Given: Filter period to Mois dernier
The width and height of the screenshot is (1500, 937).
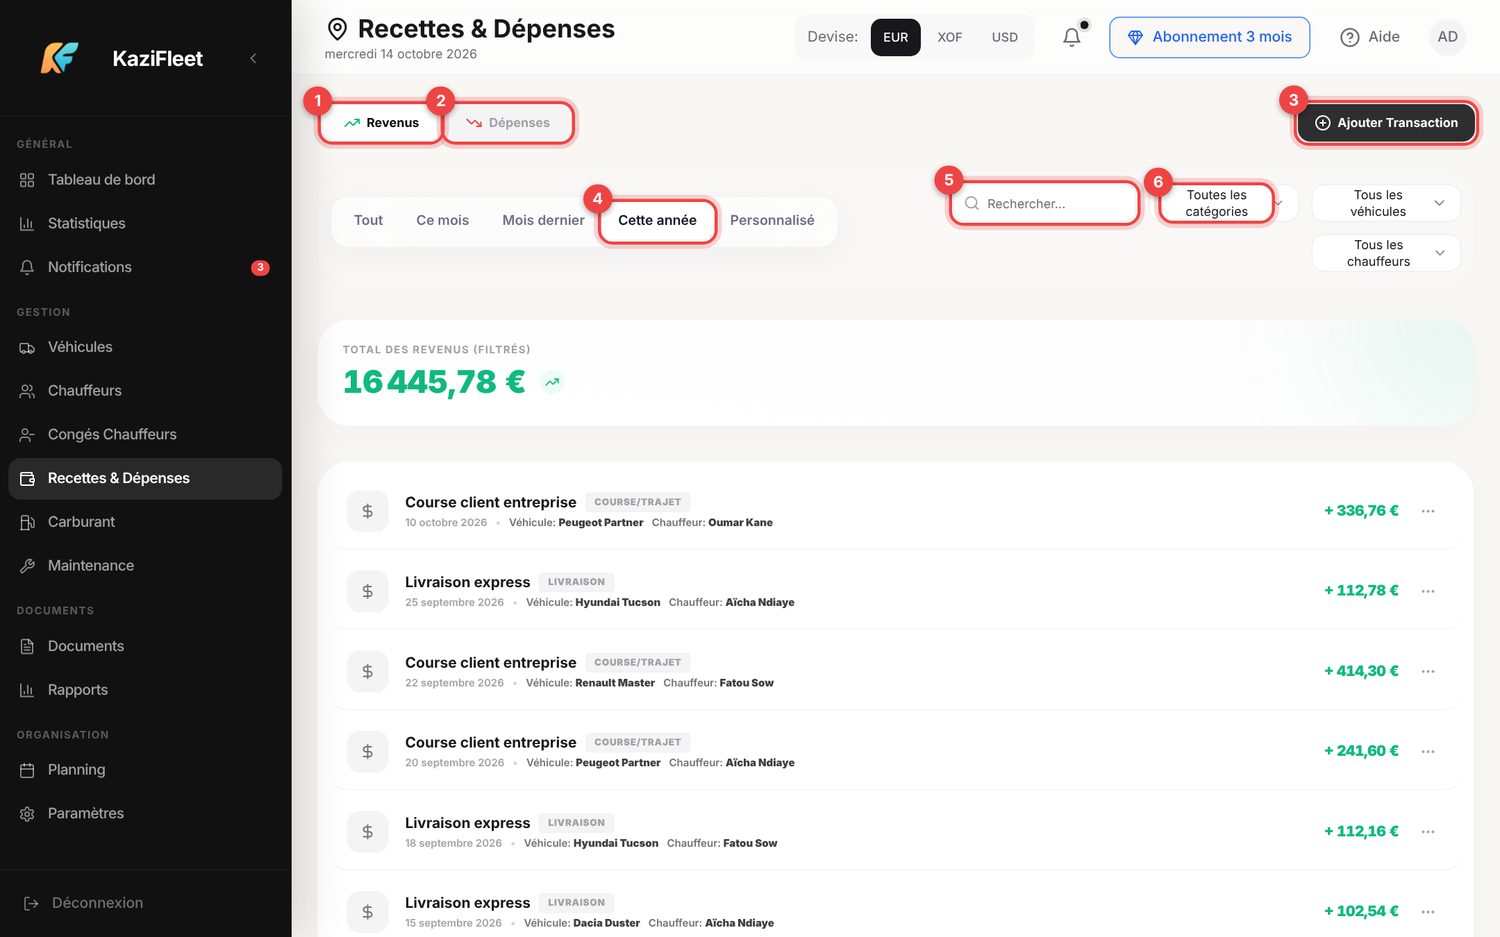Looking at the screenshot, I should click(543, 221).
